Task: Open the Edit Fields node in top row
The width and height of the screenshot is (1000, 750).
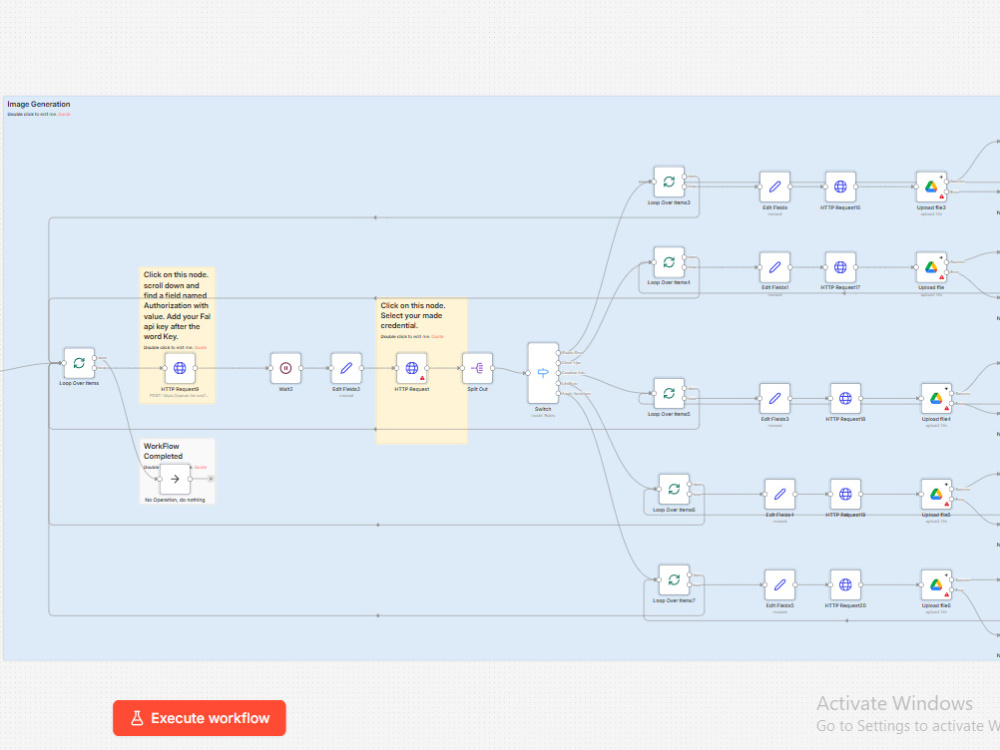Action: point(775,187)
